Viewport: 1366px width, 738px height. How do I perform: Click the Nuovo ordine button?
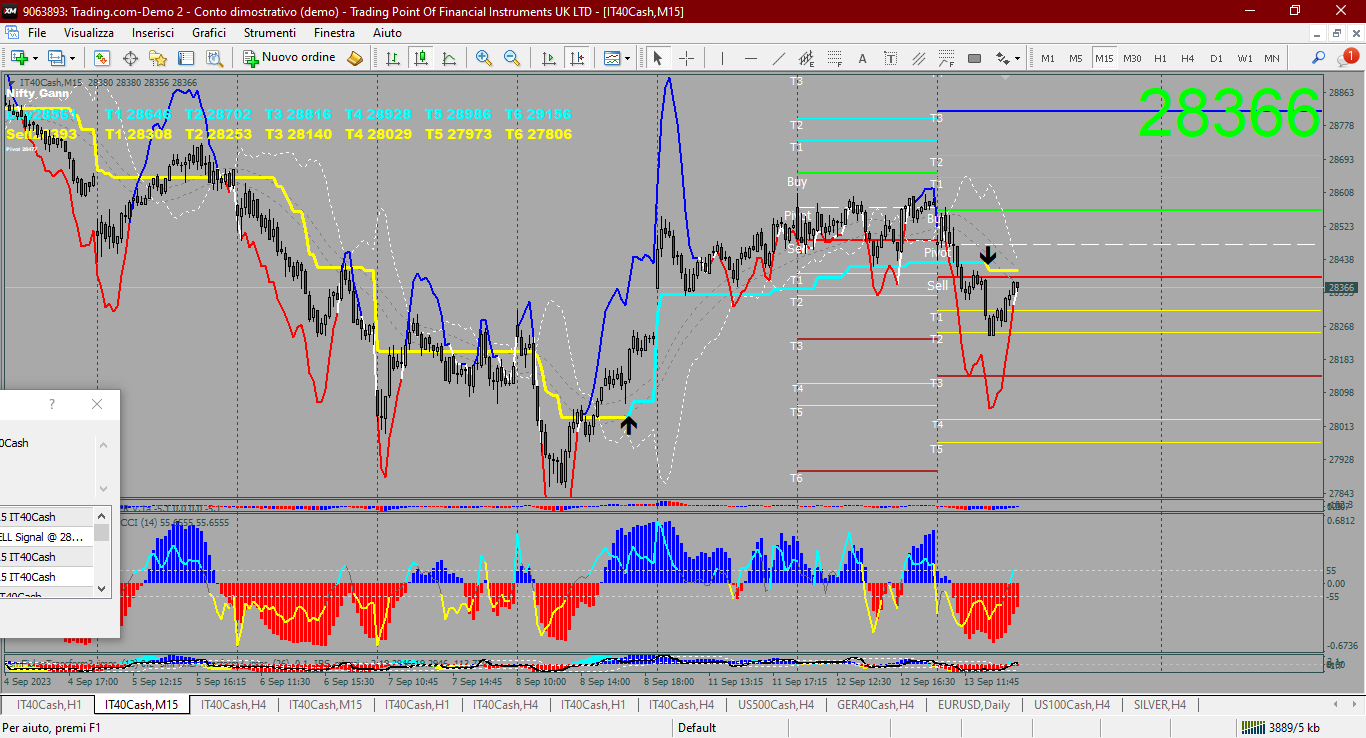pyautogui.click(x=290, y=58)
